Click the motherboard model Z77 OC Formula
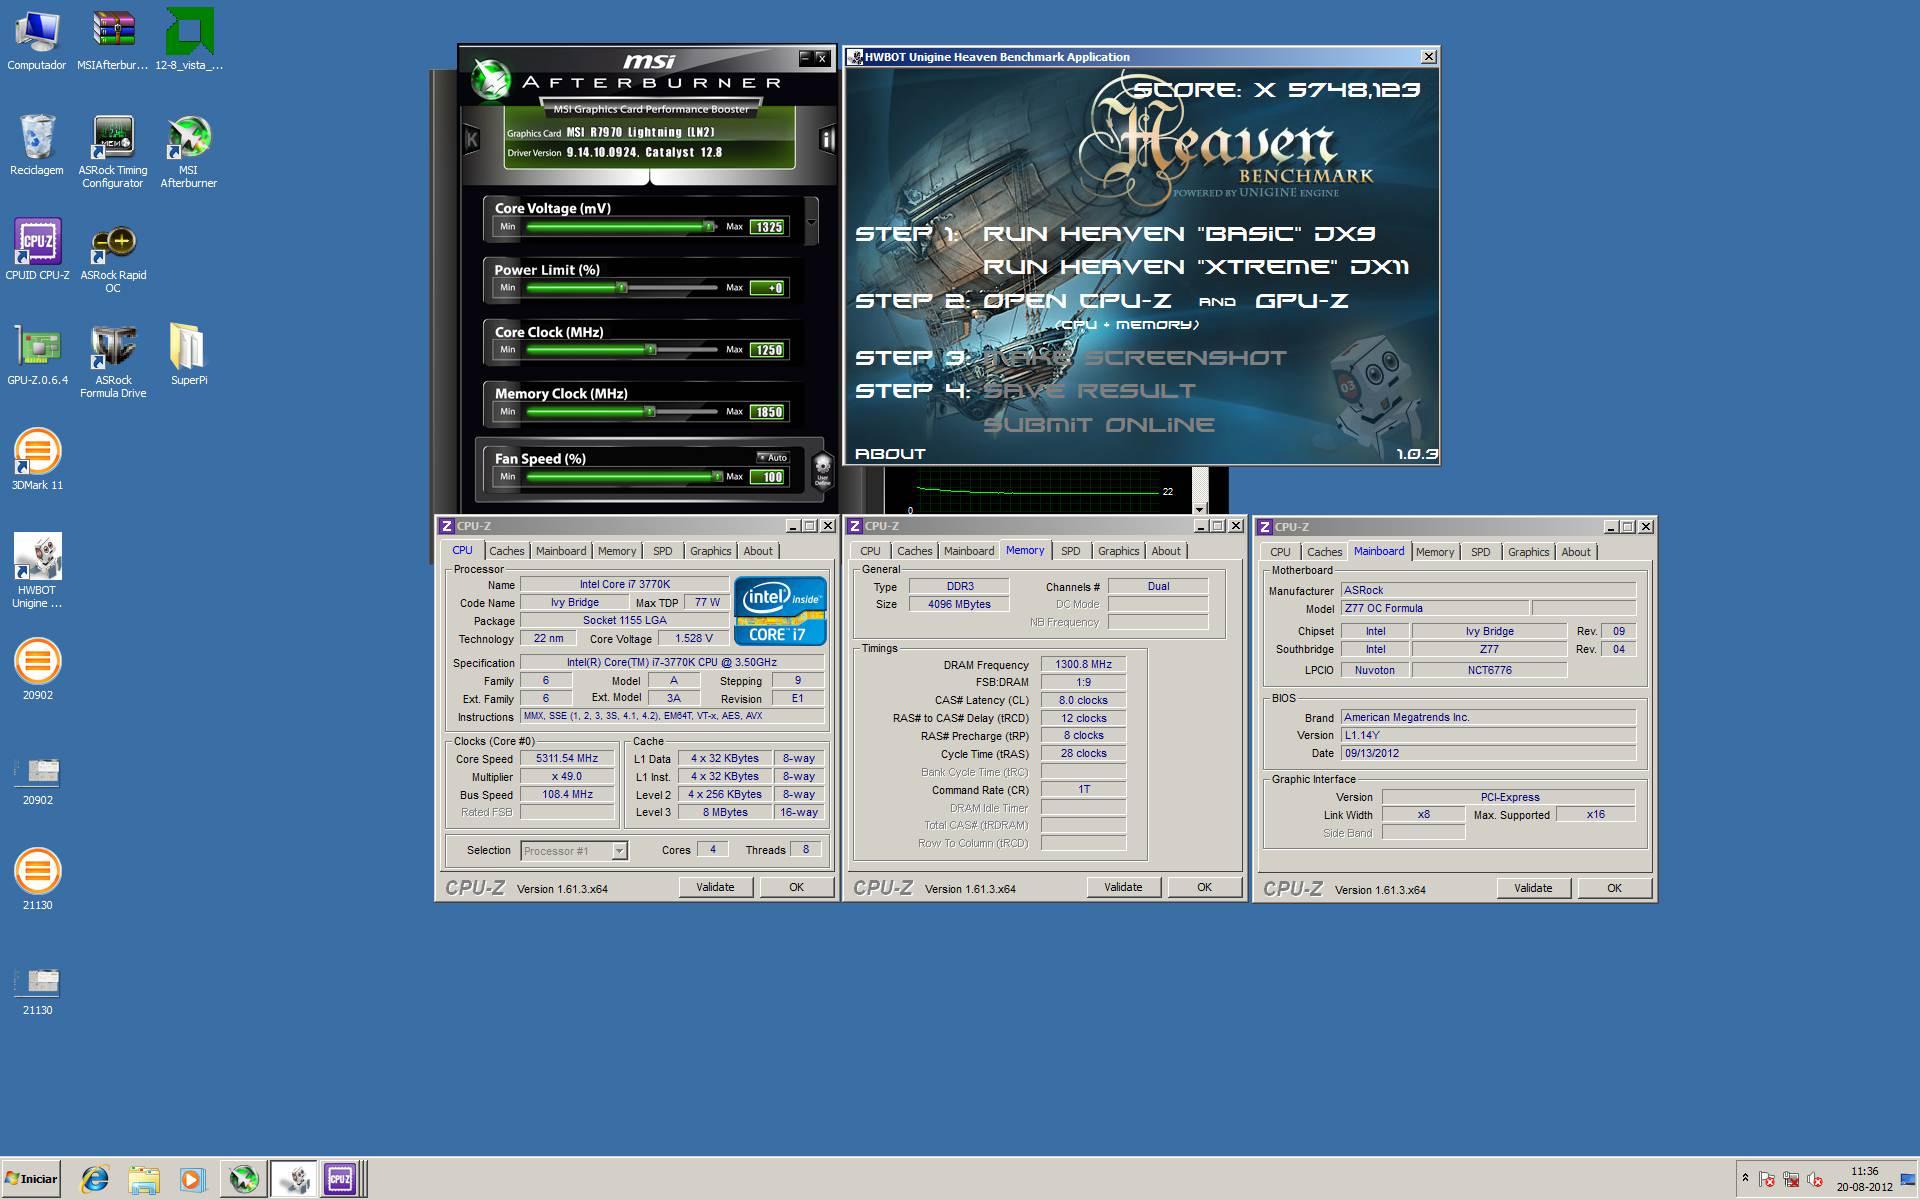This screenshot has width=1920, height=1200. (x=1434, y=608)
